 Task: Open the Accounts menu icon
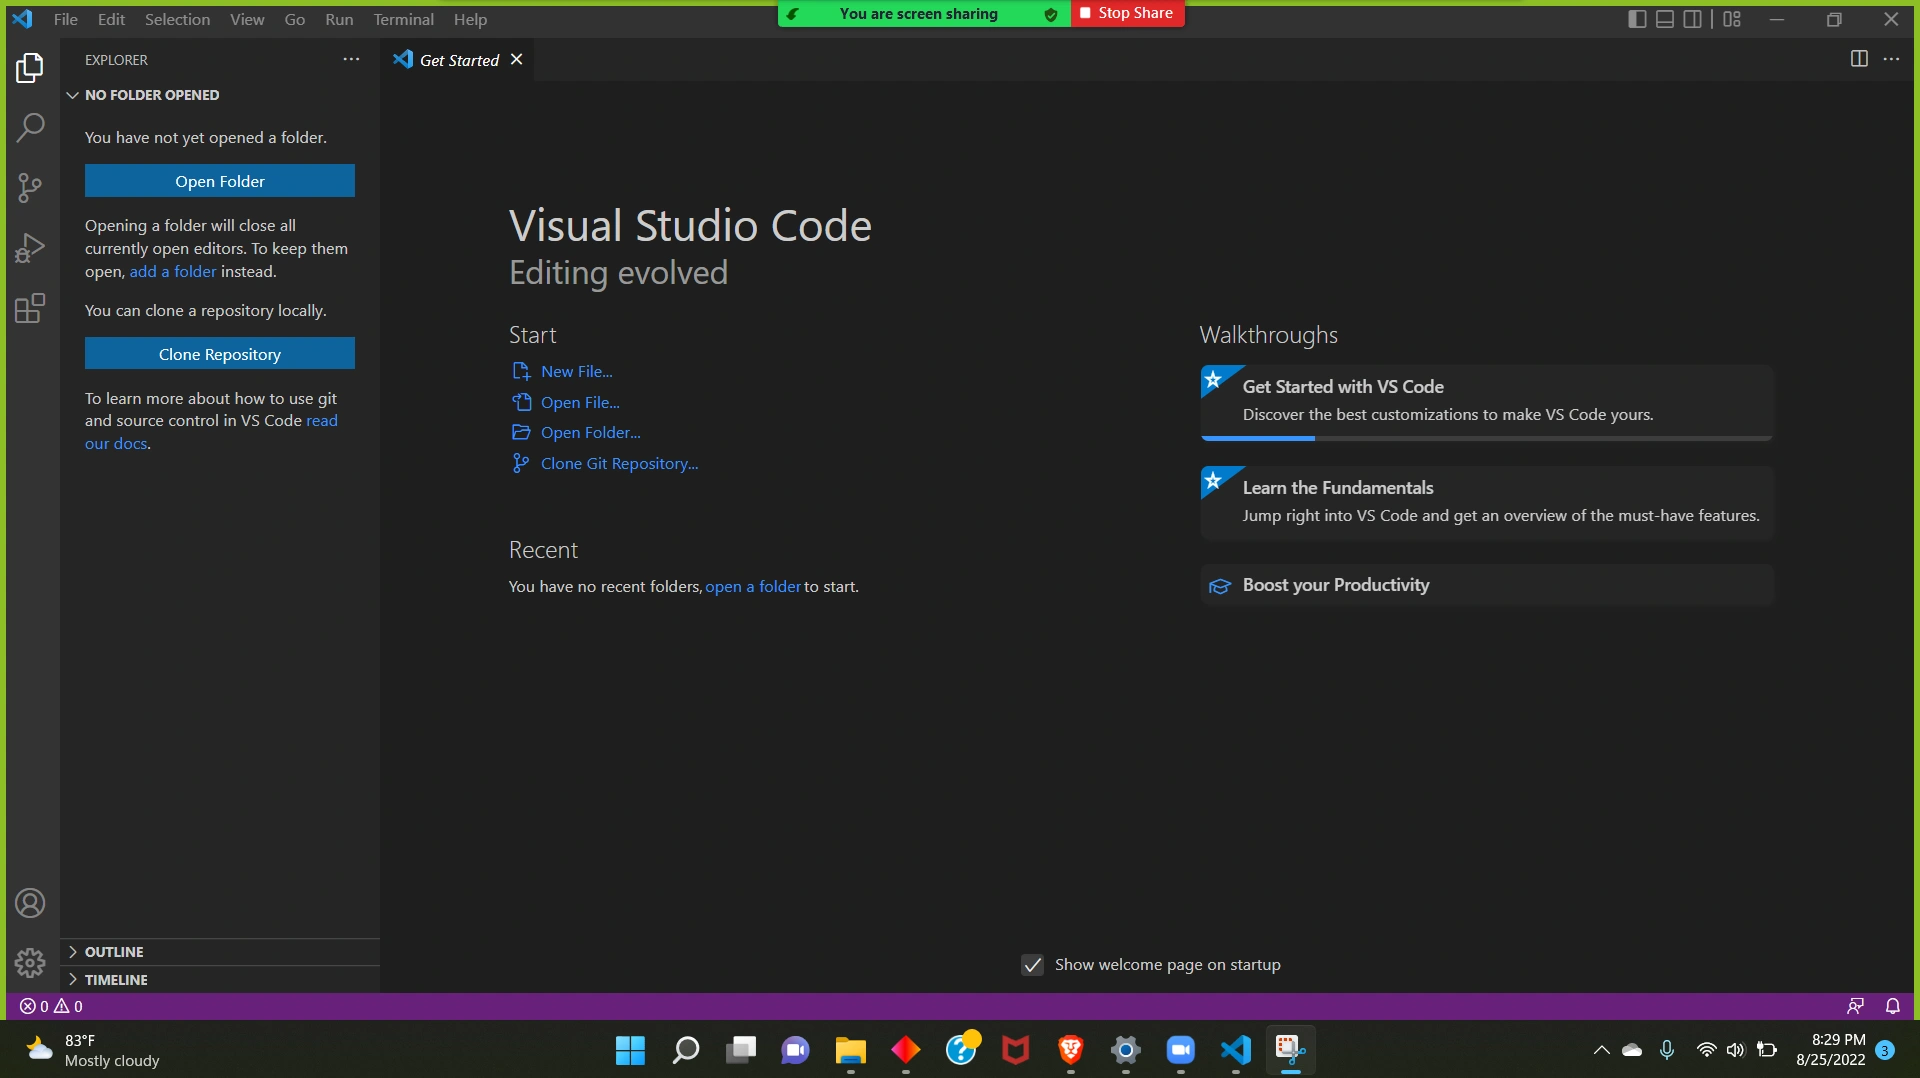tap(30, 903)
